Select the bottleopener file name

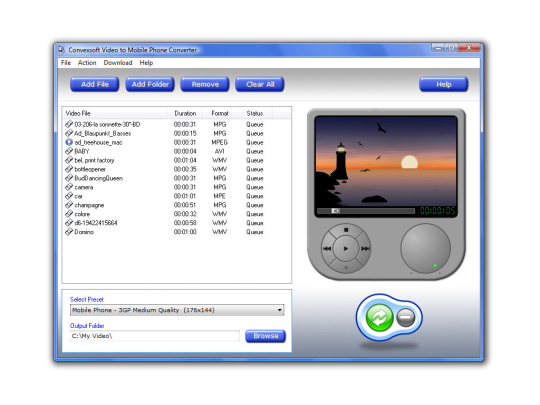click(x=90, y=169)
